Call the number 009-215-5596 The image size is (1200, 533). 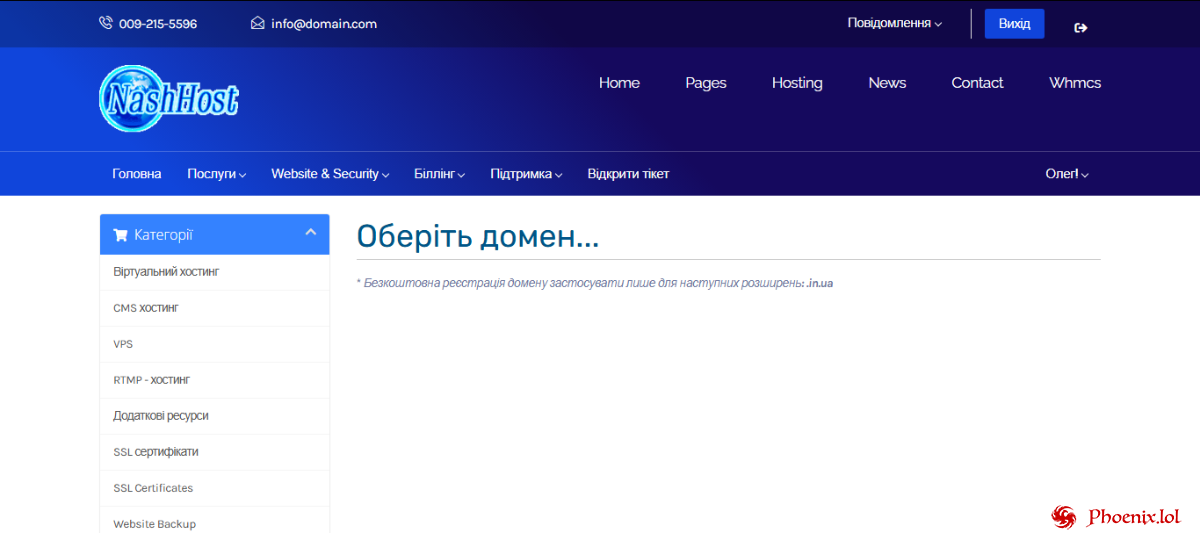point(158,24)
